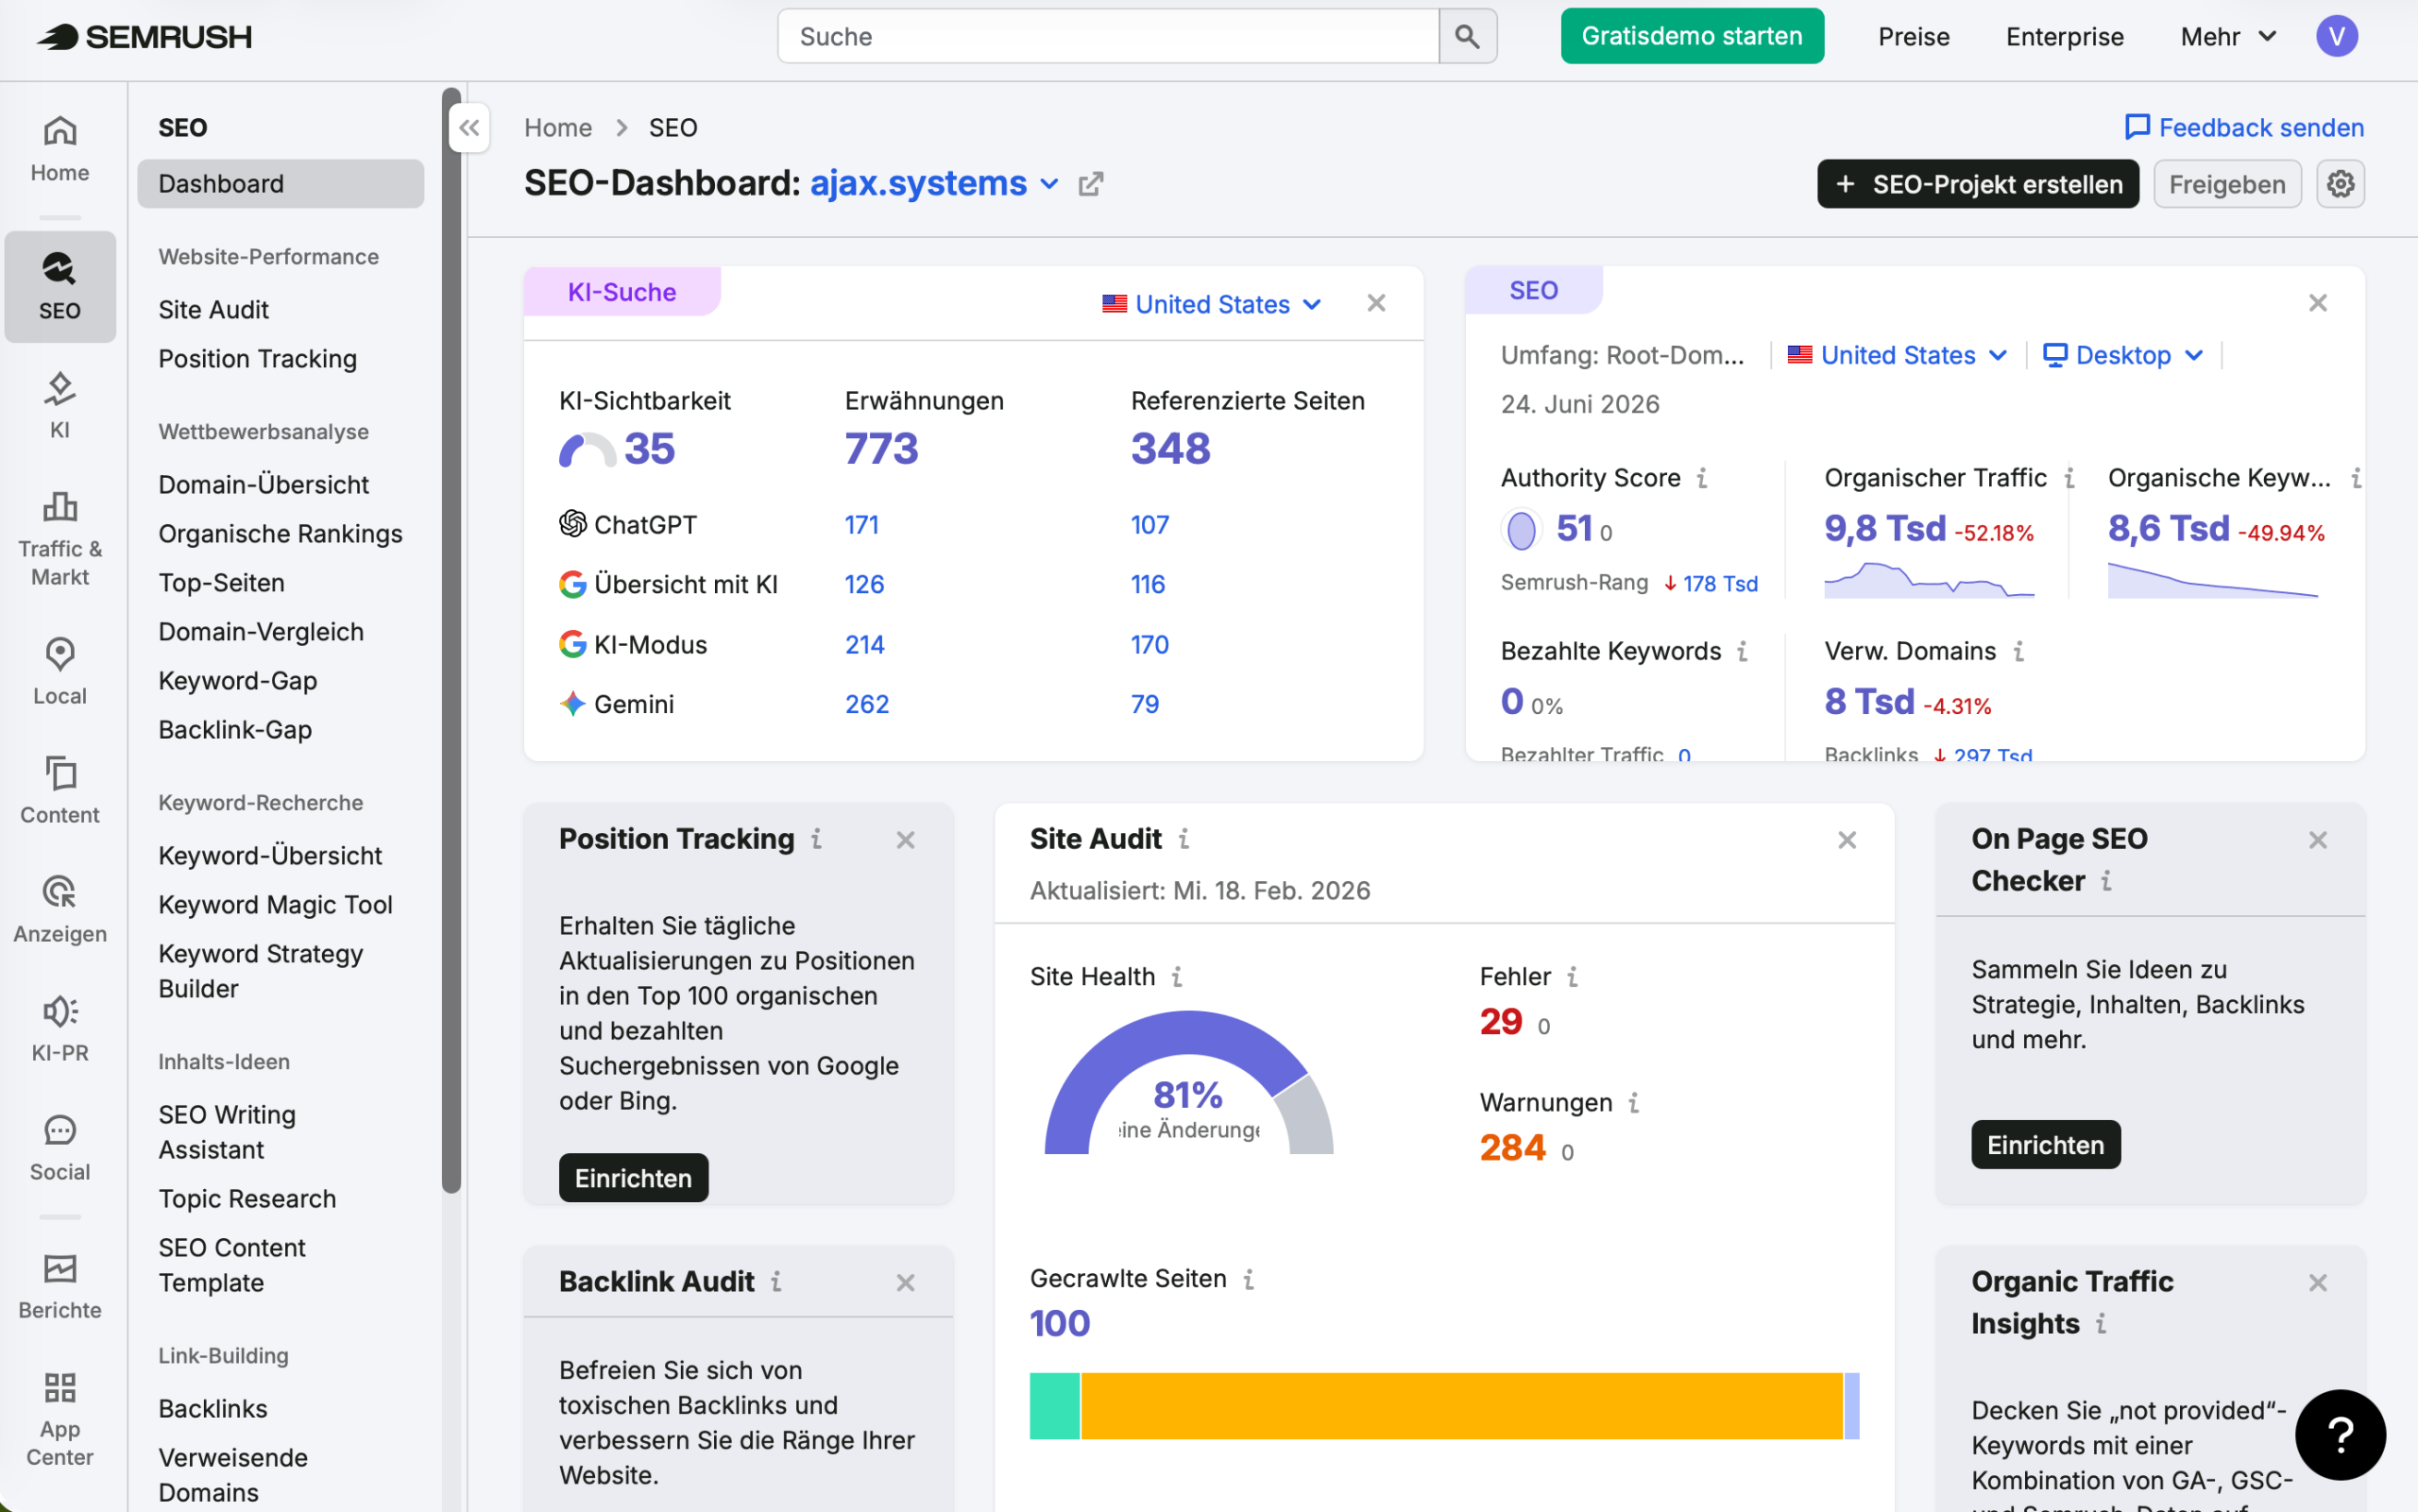
Task: Open the Content sidebar section
Action: pyautogui.click(x=60, y=791)
